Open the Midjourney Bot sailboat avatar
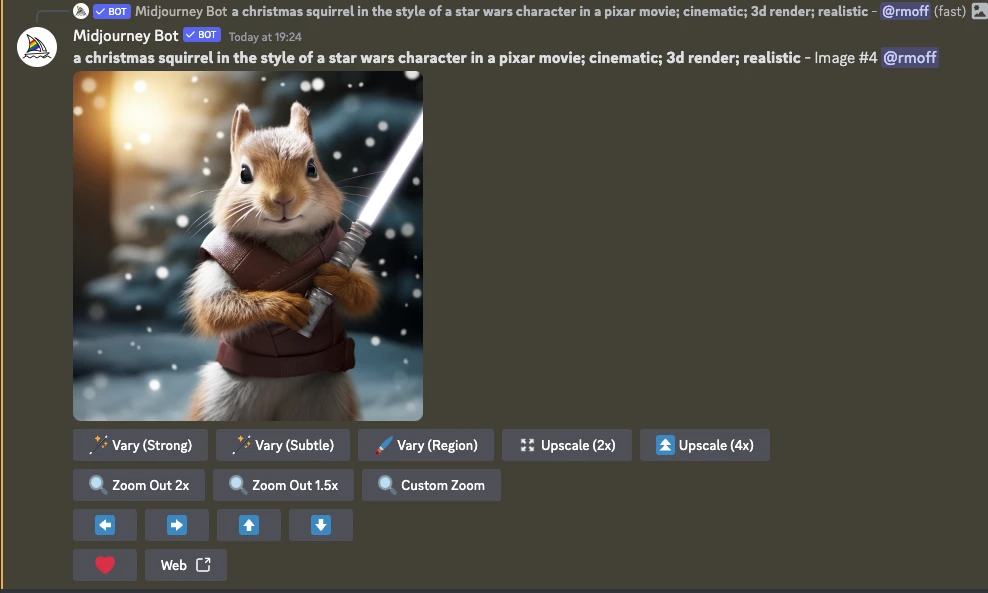The width and height of the screenshot is (988, 593). 37,48
